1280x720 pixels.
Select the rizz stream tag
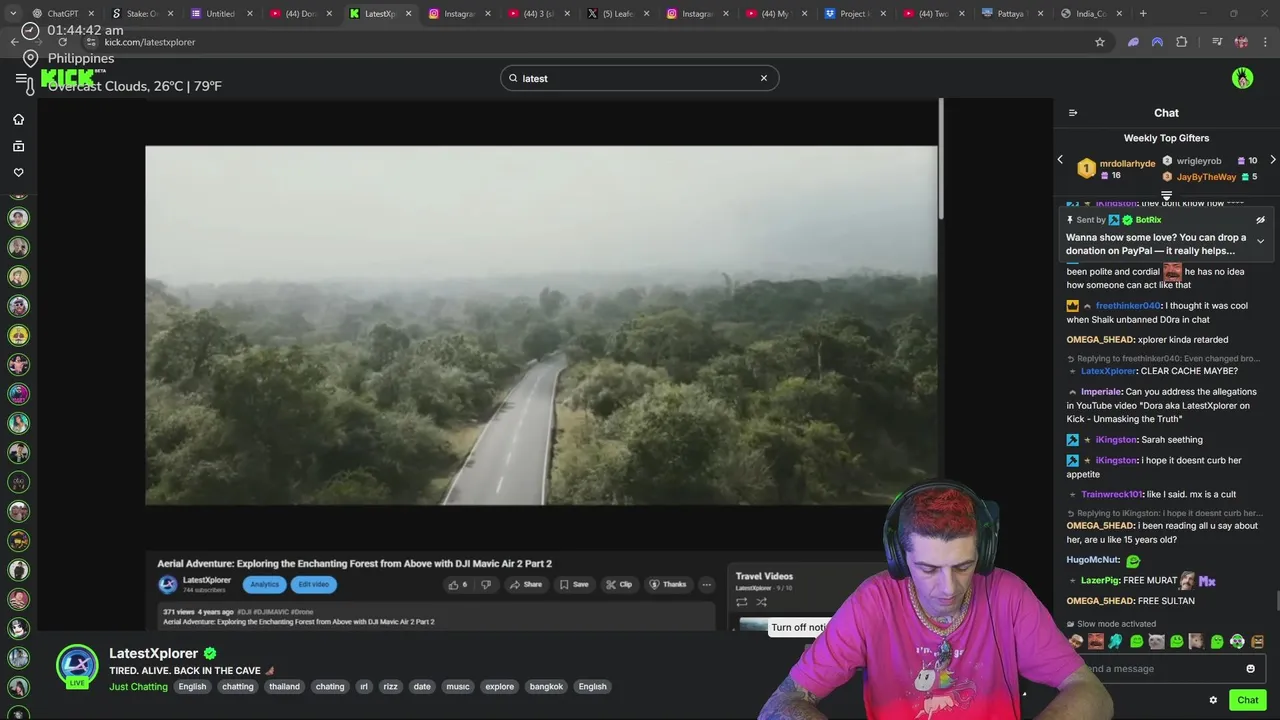(x=390, y=687)
